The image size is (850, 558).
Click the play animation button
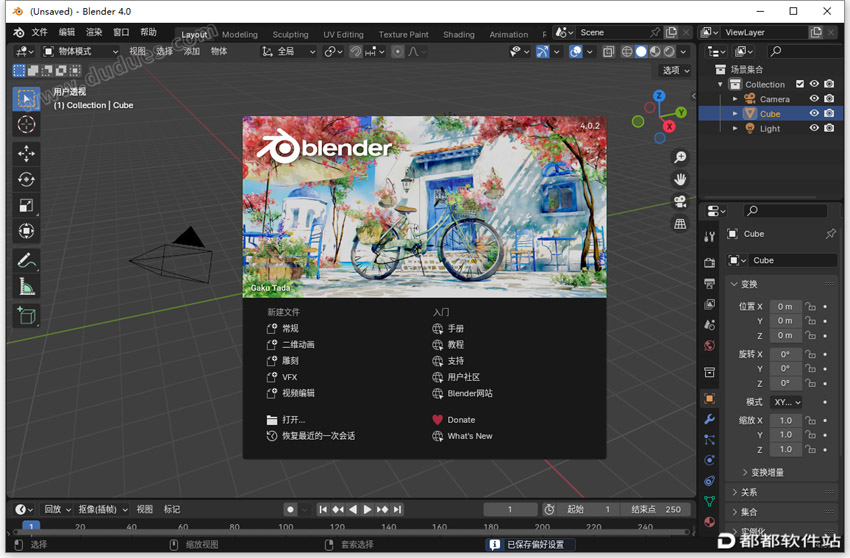367,509
